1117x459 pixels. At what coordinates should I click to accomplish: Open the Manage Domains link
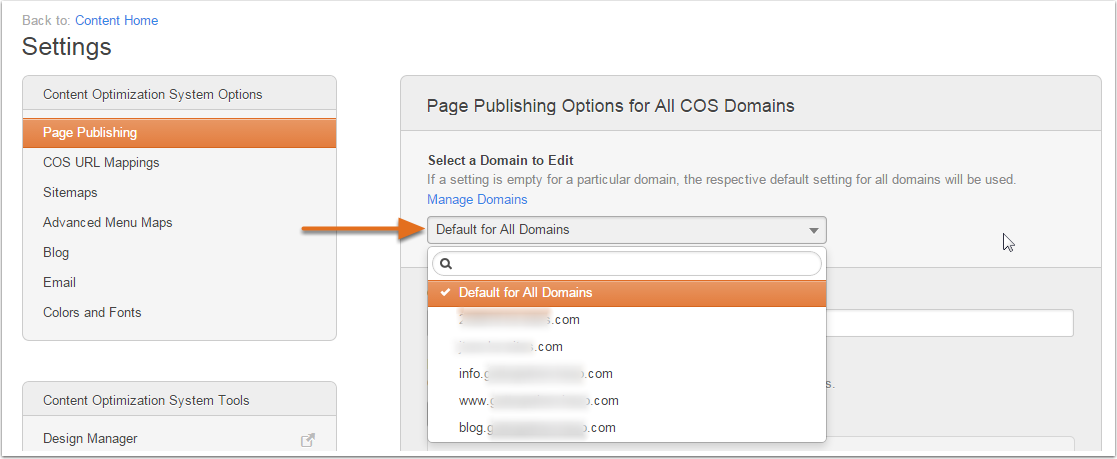tap(477, 200)
